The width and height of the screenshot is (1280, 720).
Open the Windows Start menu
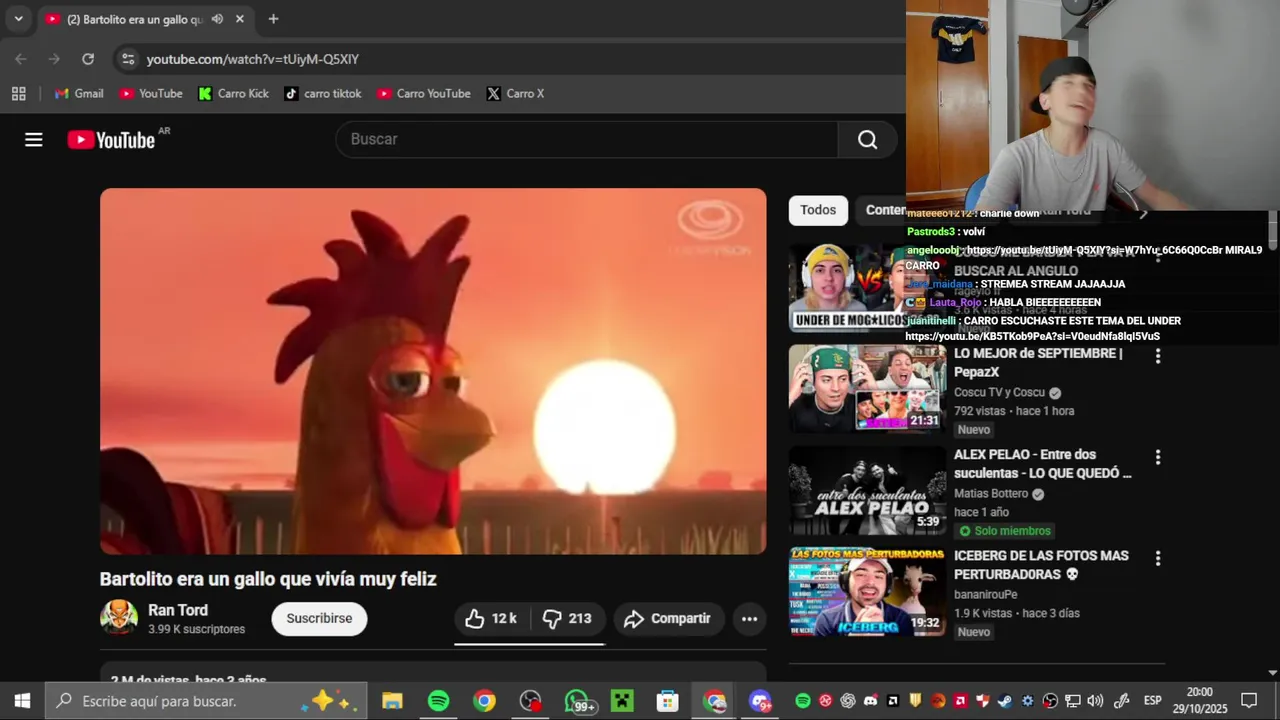click(22, 701)
